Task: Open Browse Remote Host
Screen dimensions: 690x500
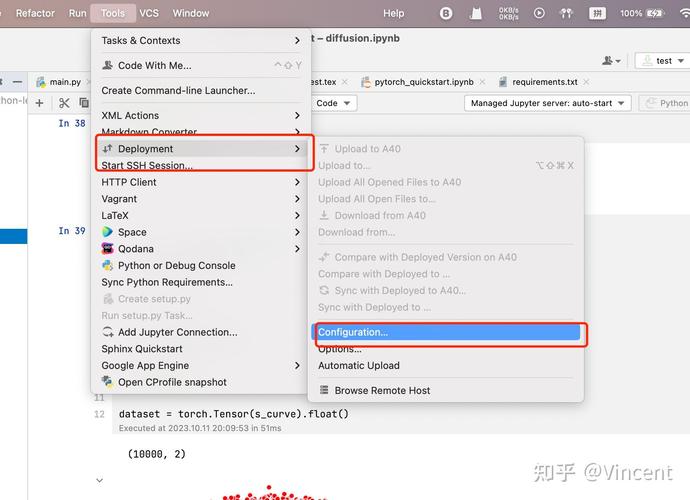Action: click(446, 390)
